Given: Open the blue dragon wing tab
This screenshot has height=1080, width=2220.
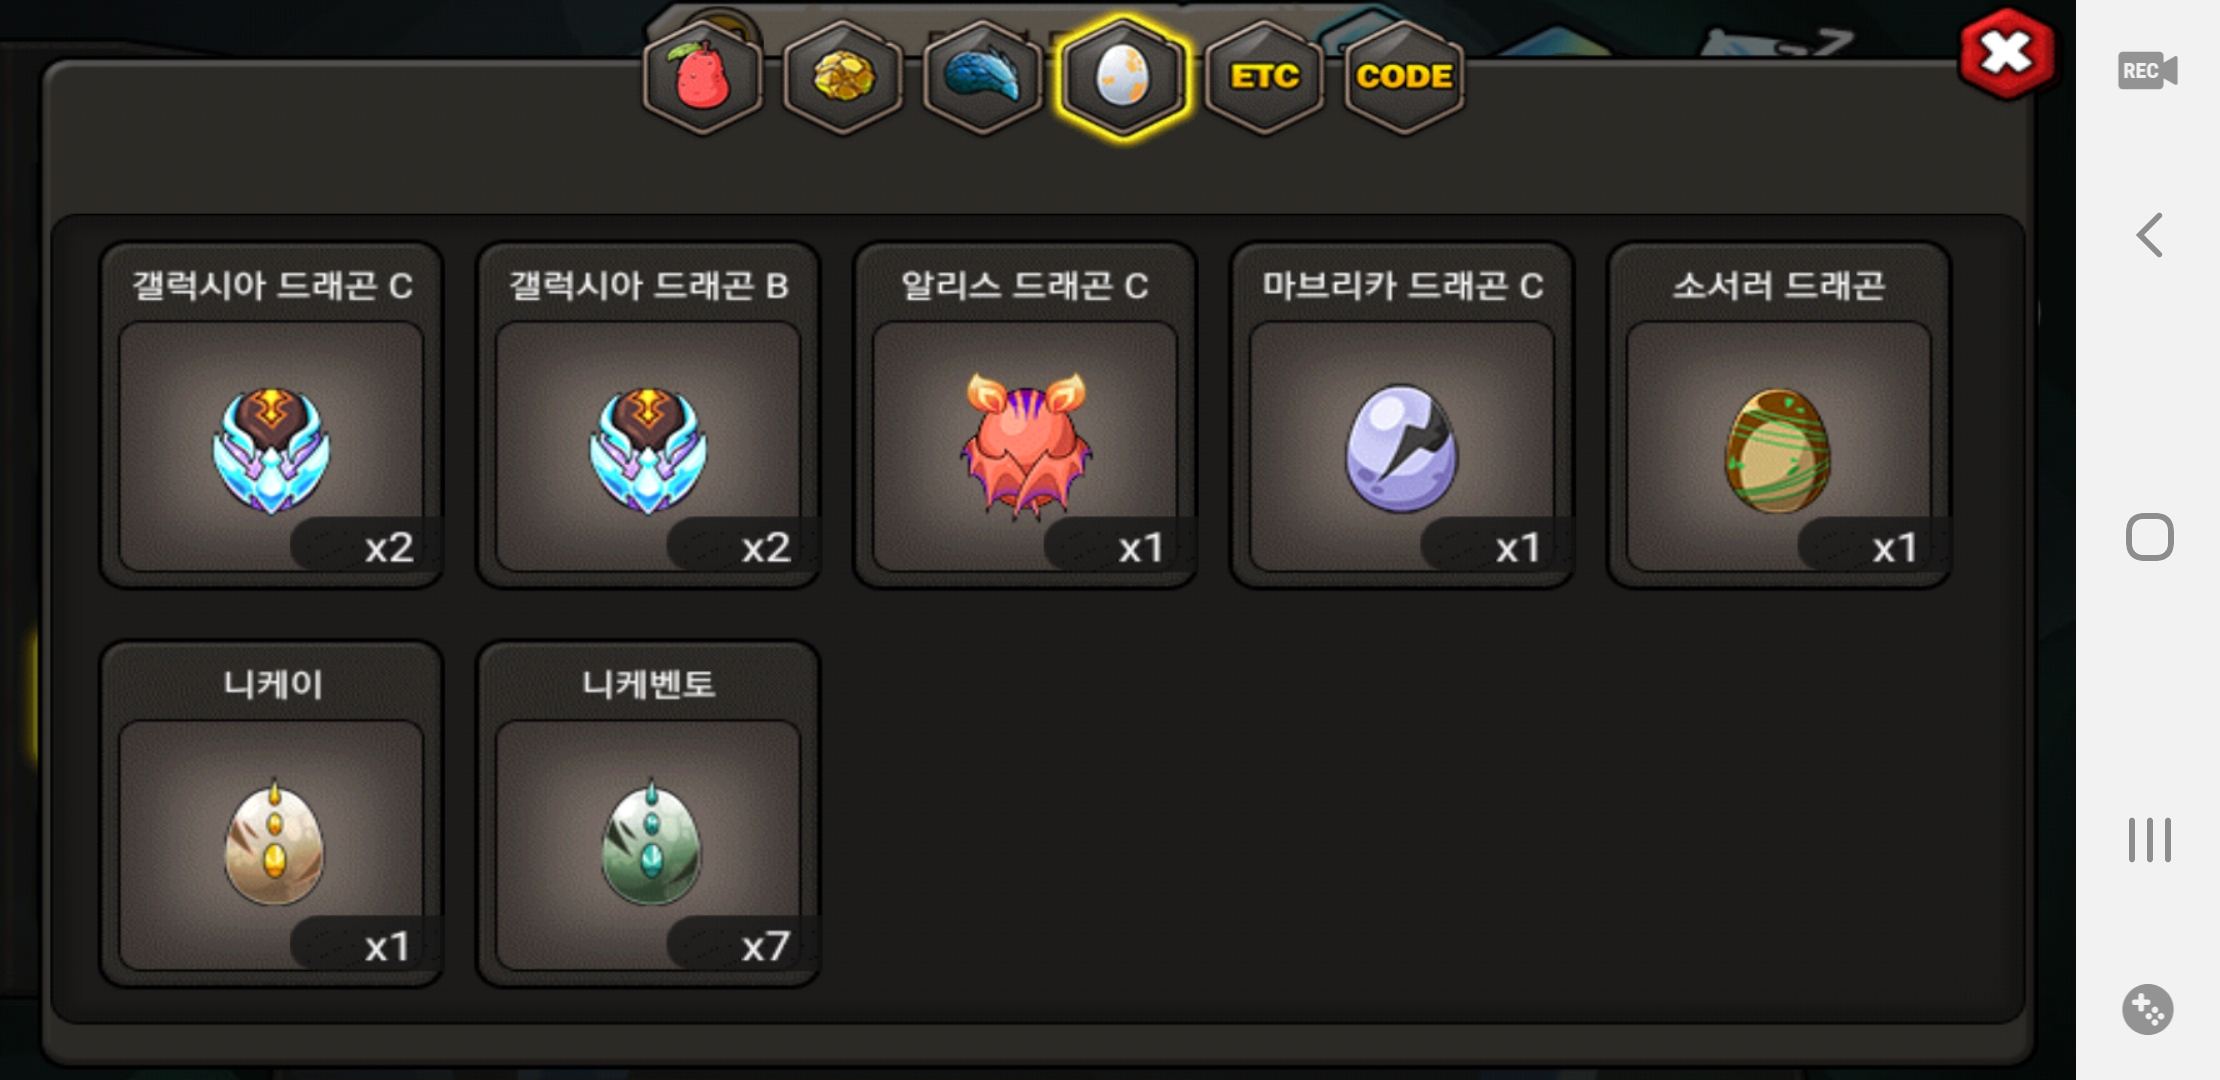Looking at the screenshot, I should pos(983,78).
